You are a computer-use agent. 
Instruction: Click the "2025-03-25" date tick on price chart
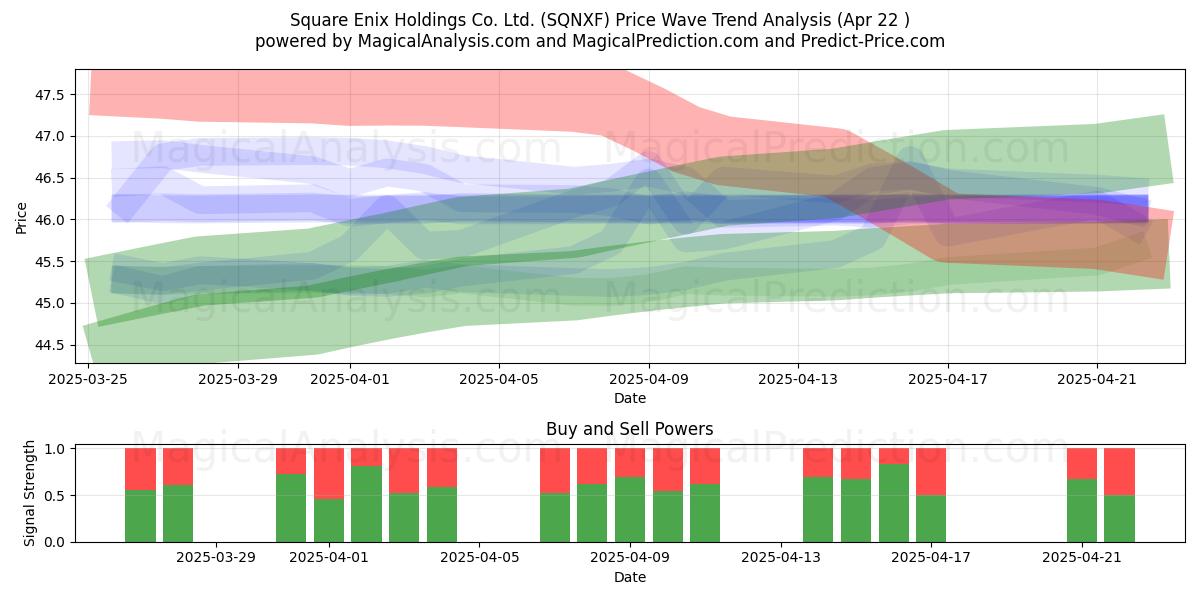click(x=89, y=379)
